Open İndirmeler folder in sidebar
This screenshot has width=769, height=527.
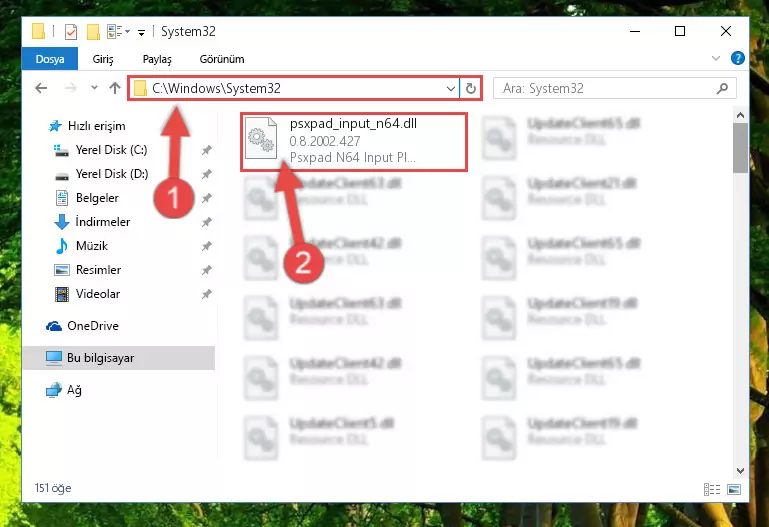[103, 222]
